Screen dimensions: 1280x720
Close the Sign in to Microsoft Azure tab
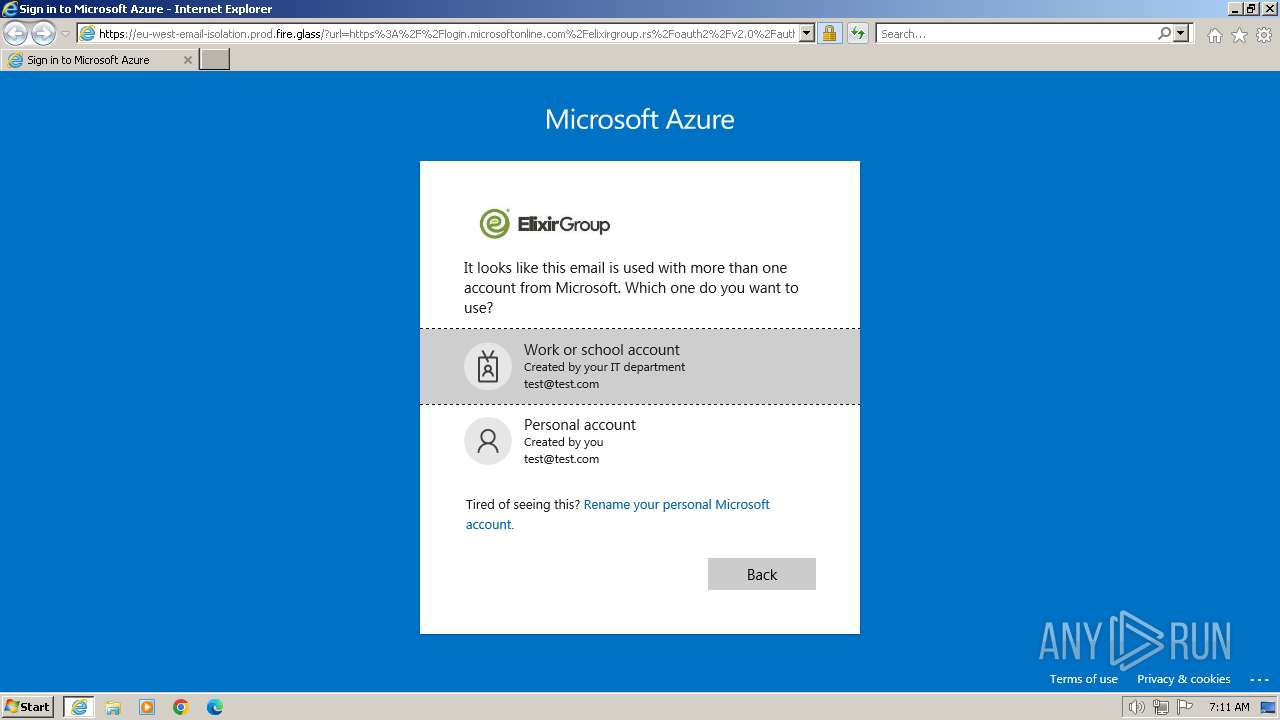click(187, 60)
